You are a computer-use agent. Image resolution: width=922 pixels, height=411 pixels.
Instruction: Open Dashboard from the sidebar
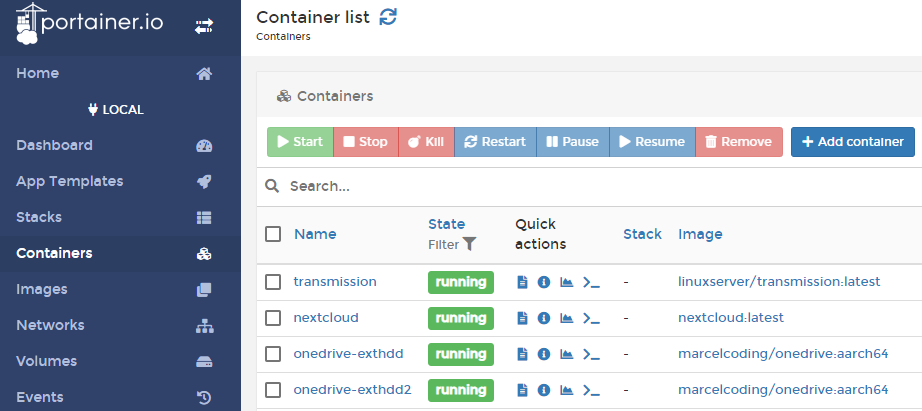click(54, 145)
